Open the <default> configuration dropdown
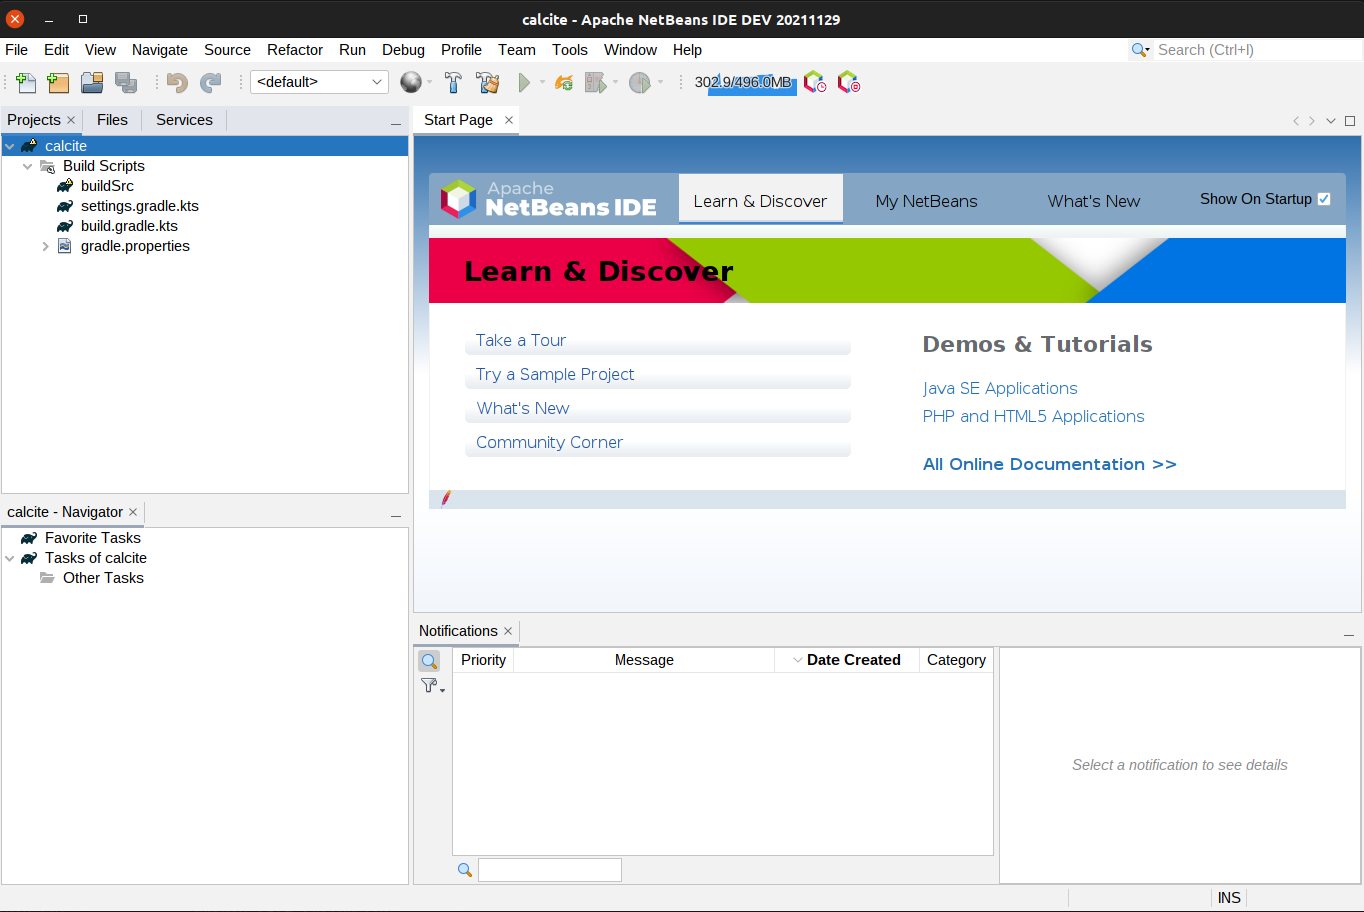This screenshot has width=1364, height=912. 319,82
